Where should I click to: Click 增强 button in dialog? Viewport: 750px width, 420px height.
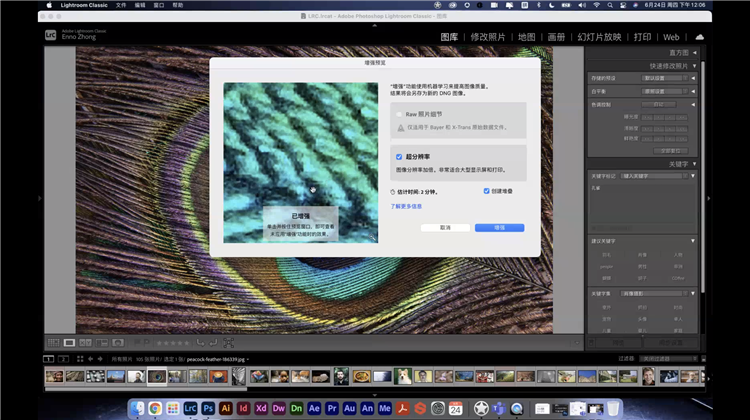(x=499, y=228)
